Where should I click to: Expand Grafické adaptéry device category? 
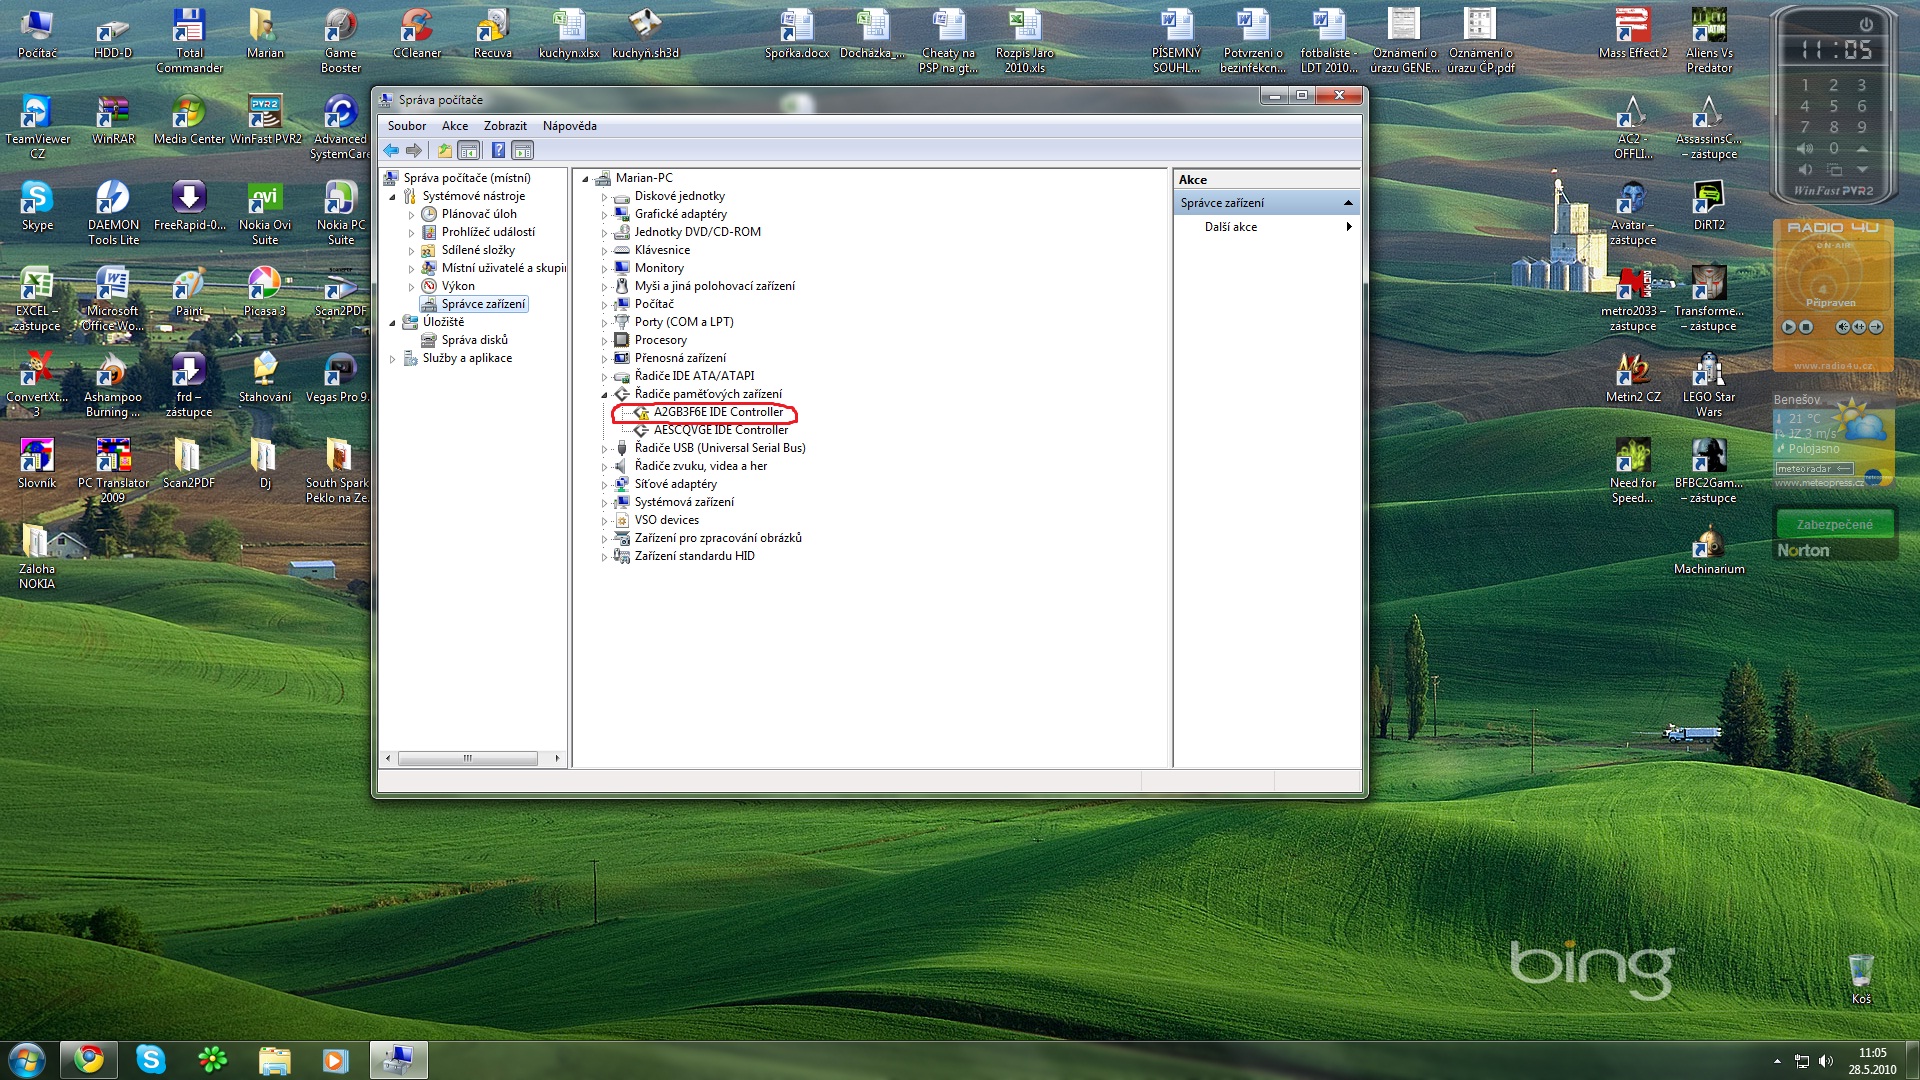(x=604, y=215)
